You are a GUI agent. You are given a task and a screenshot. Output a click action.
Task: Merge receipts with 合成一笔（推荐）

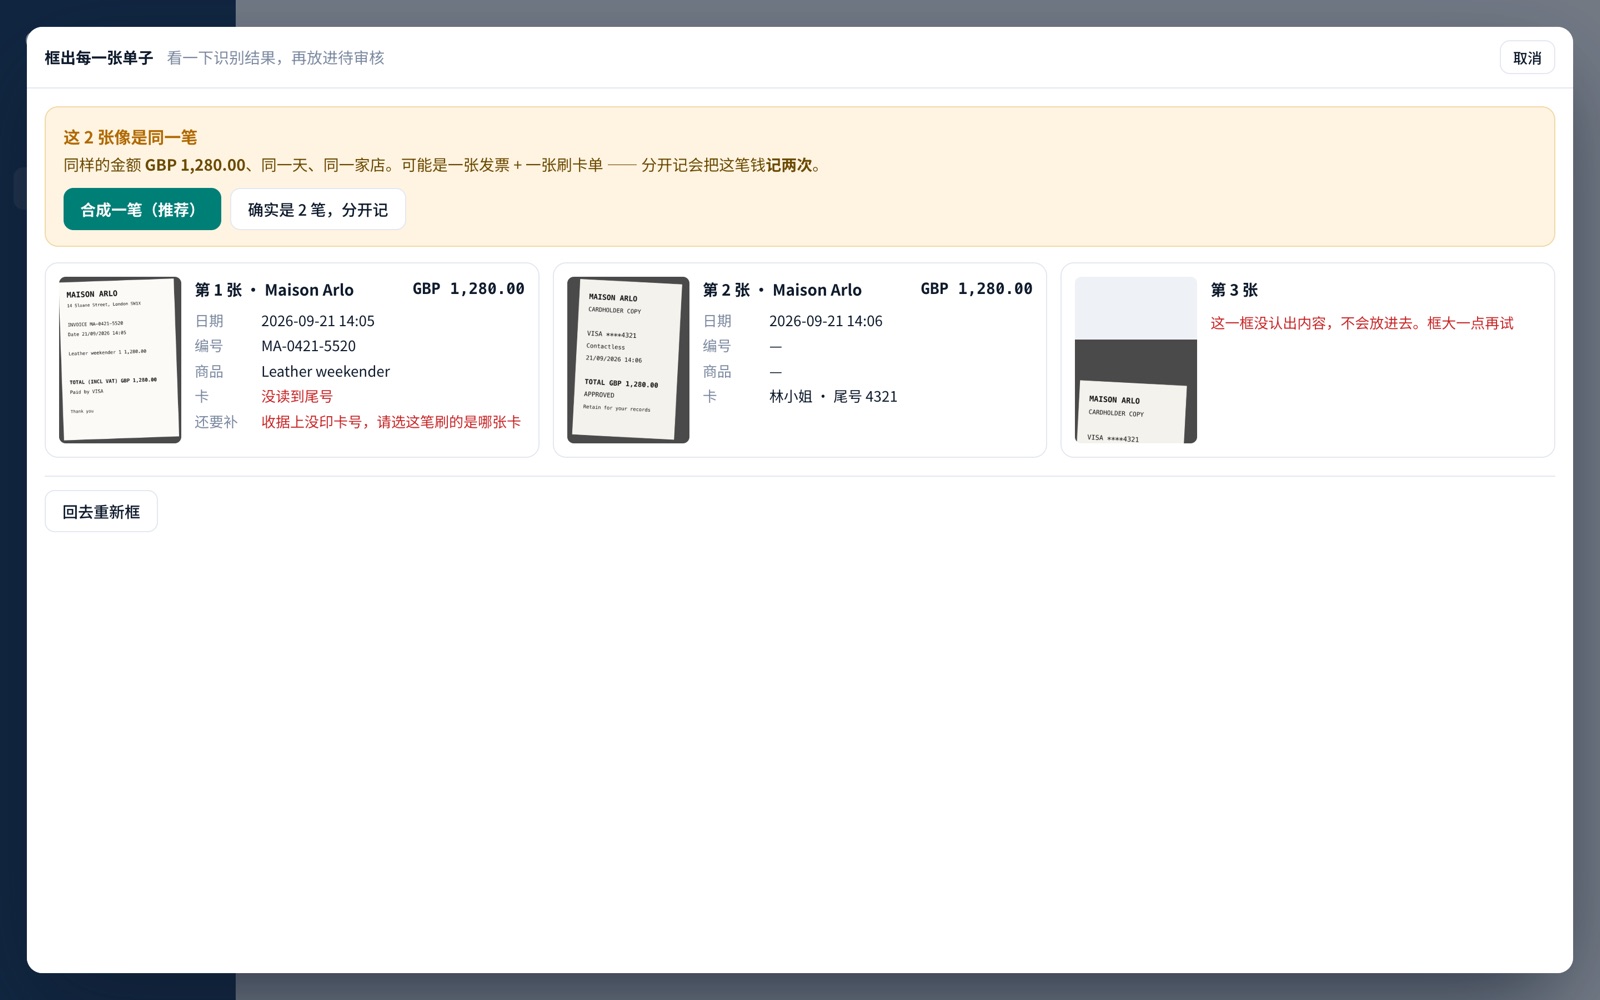coord(142,209)
